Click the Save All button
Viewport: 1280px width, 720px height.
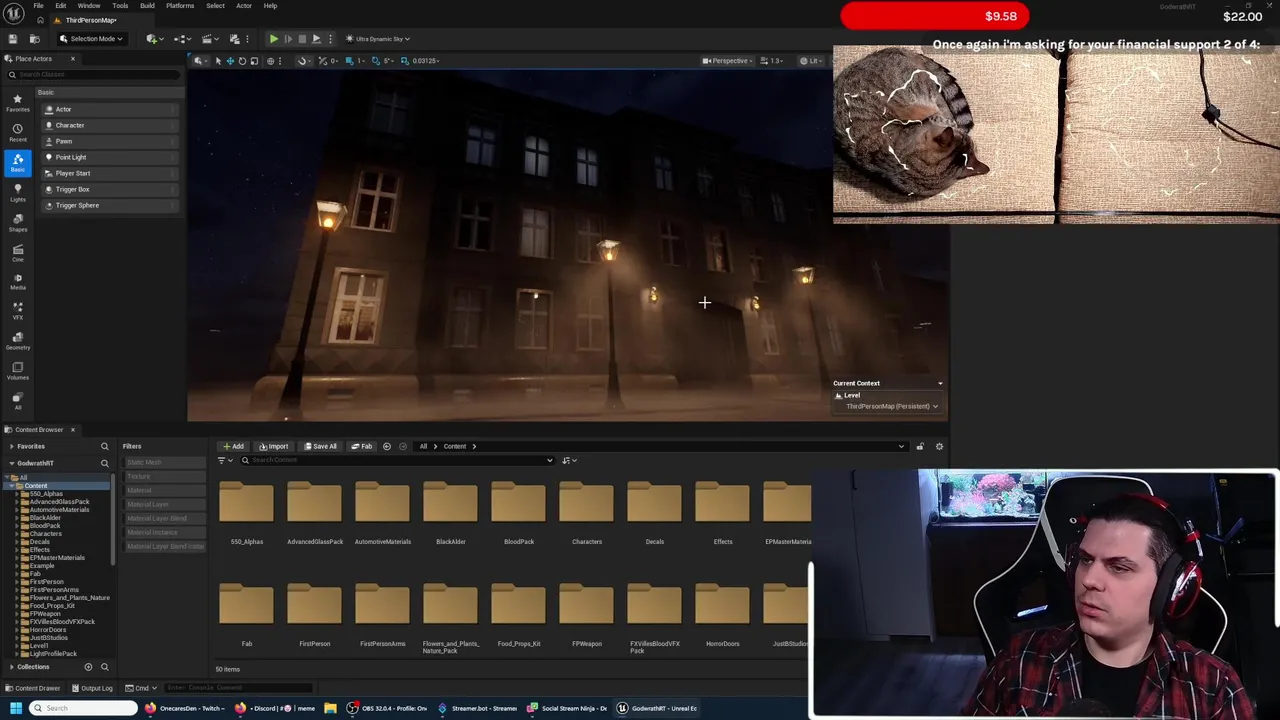[320, 446]
